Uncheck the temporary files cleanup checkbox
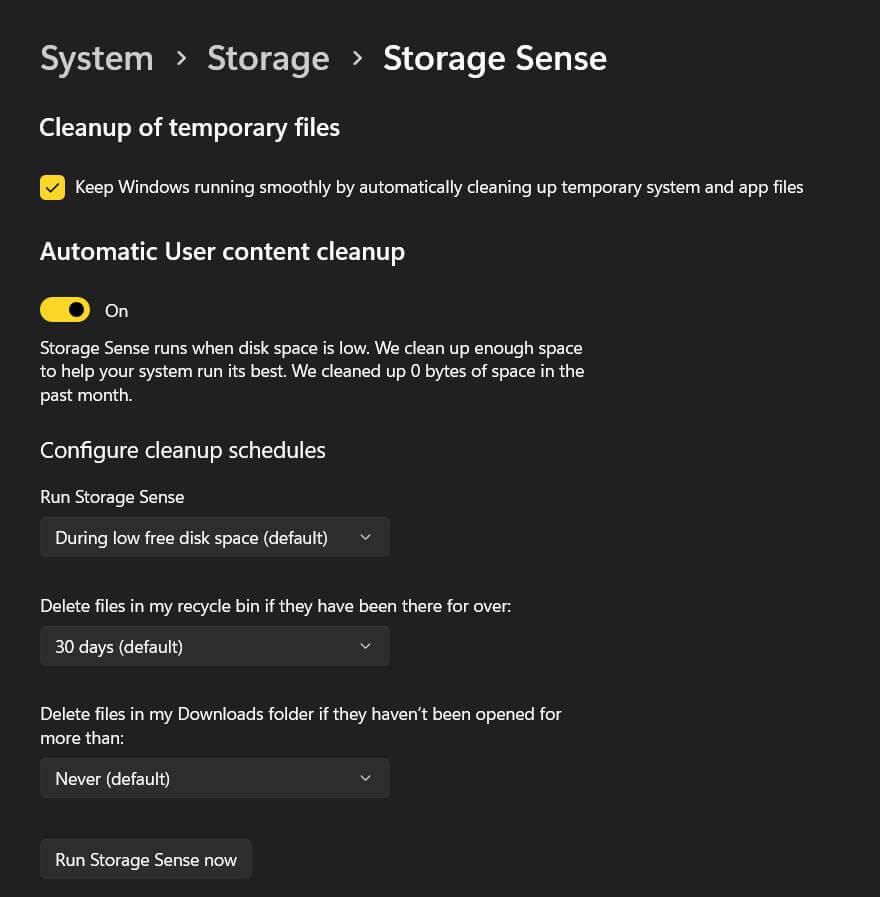Screen dimensions: 880x897 click(52, 187)
